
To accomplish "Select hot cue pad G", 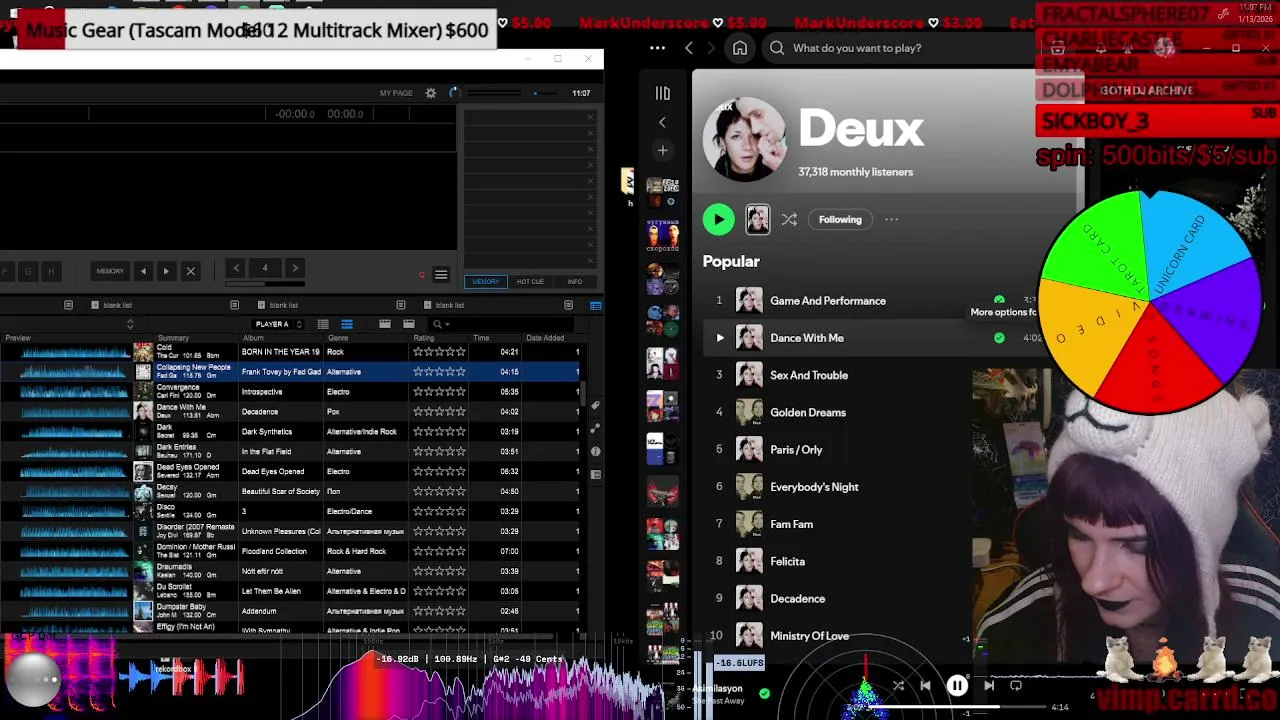I will [28, 271].
